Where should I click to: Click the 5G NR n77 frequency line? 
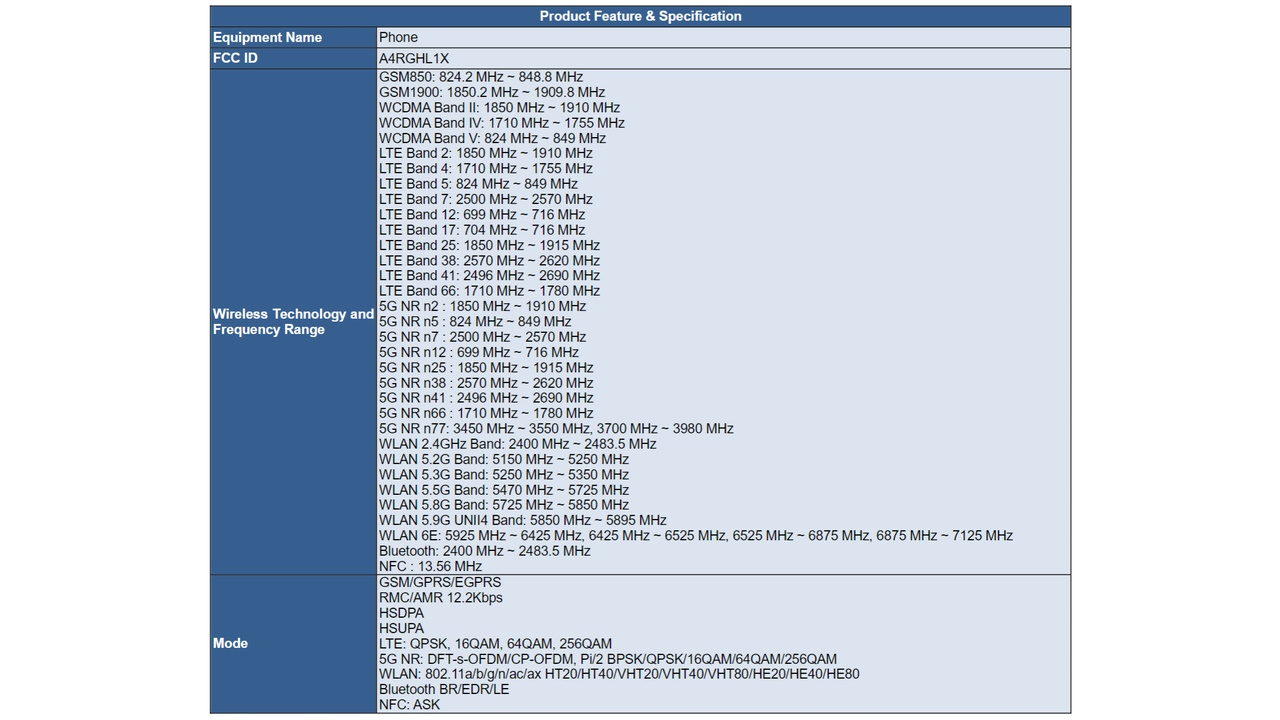[556, 428]
